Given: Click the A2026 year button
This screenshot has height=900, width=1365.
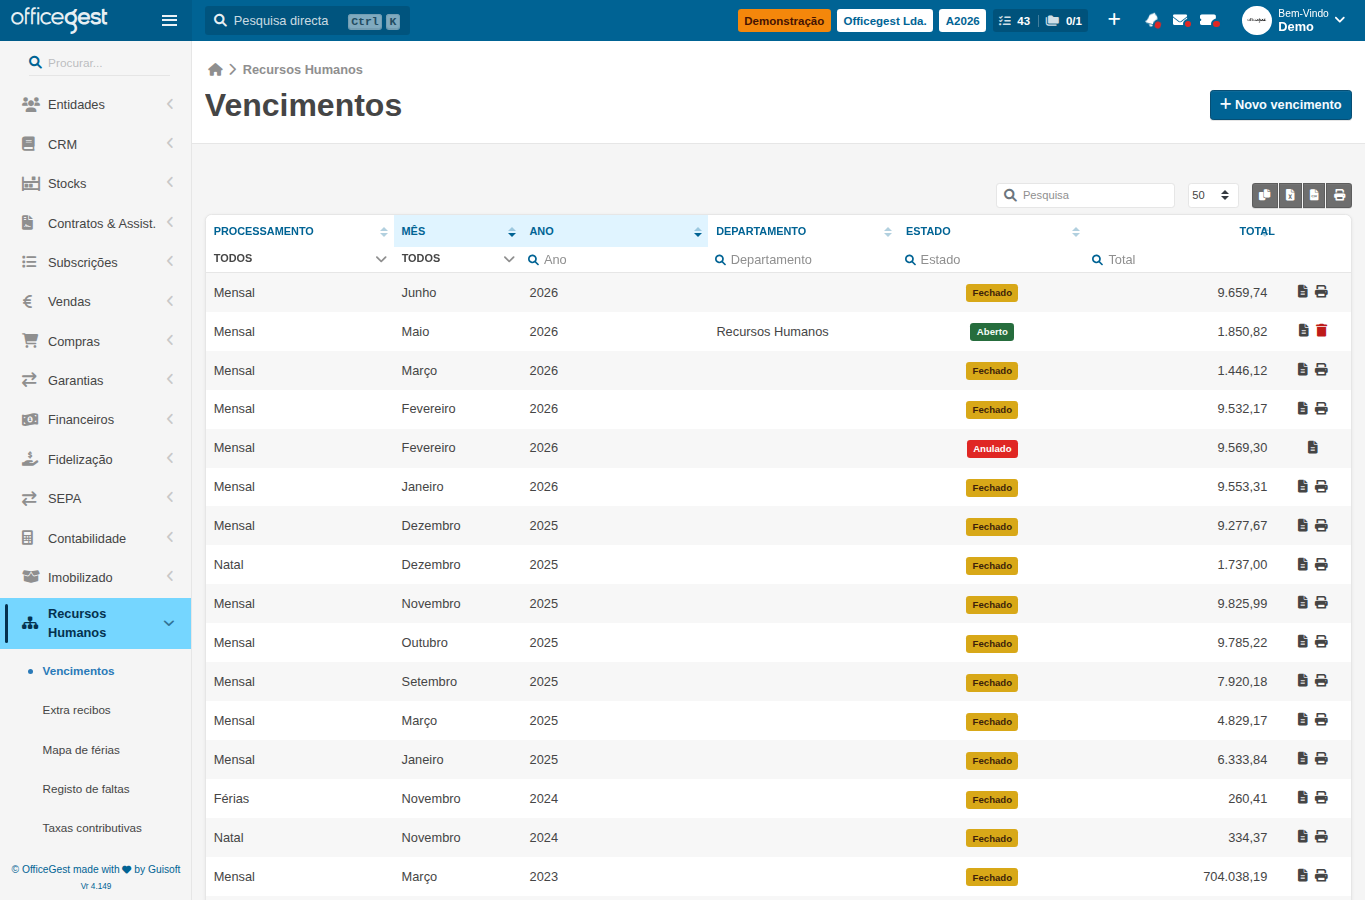Looking at the screenshot, I should click(x=963, y=21).
